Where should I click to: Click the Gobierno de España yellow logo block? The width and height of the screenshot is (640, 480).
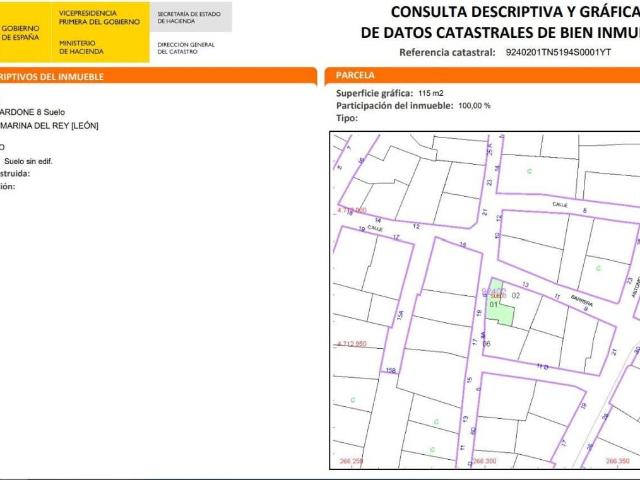coord(26,30)
